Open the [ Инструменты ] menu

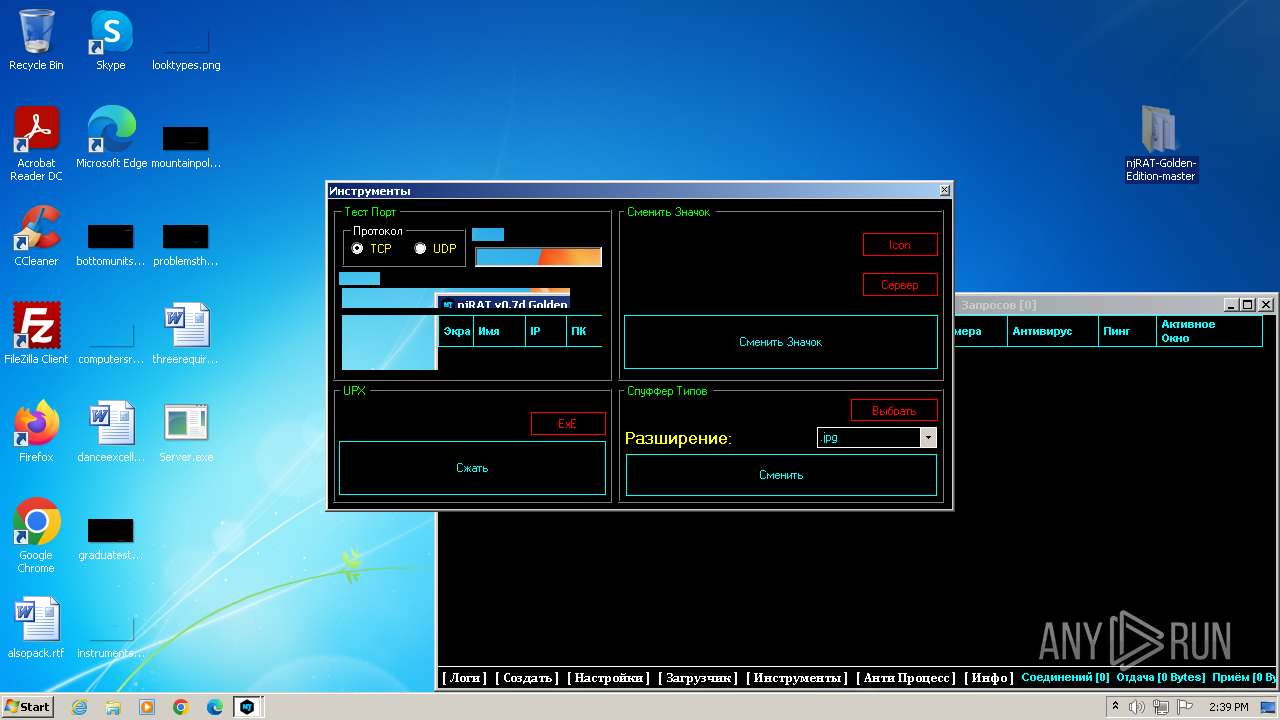[x=796, y=678]
